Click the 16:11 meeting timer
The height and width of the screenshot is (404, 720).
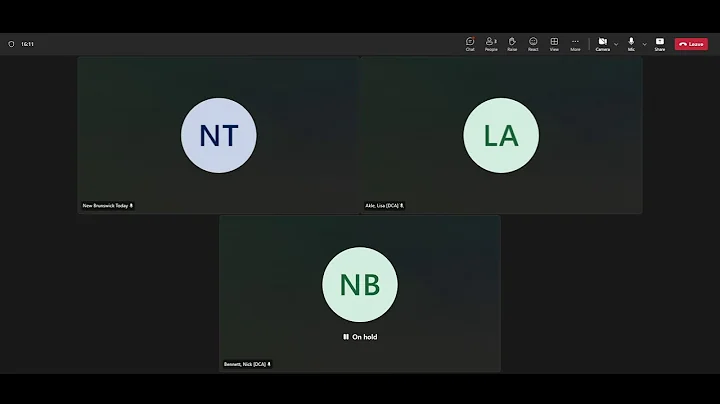(x=28, y=44)
